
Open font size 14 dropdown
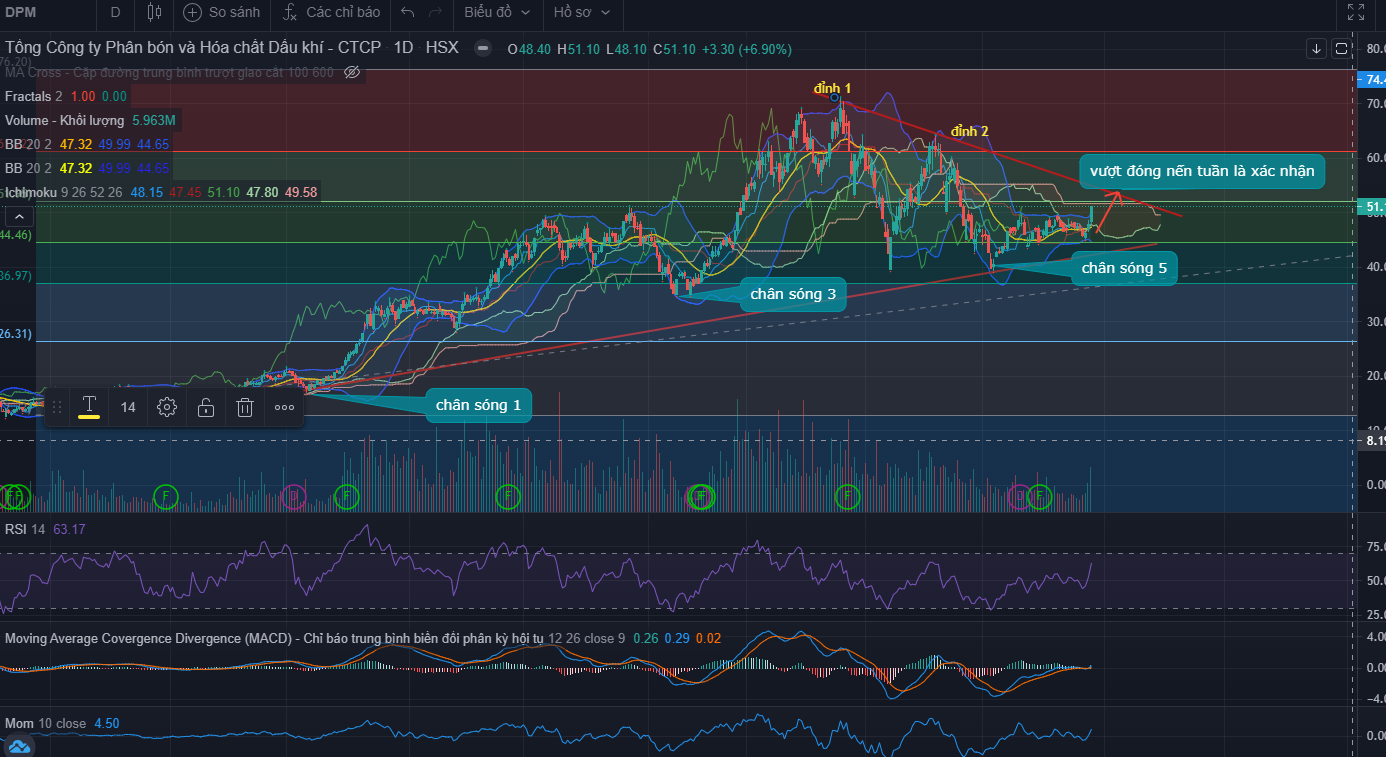[x=128, y=407]
